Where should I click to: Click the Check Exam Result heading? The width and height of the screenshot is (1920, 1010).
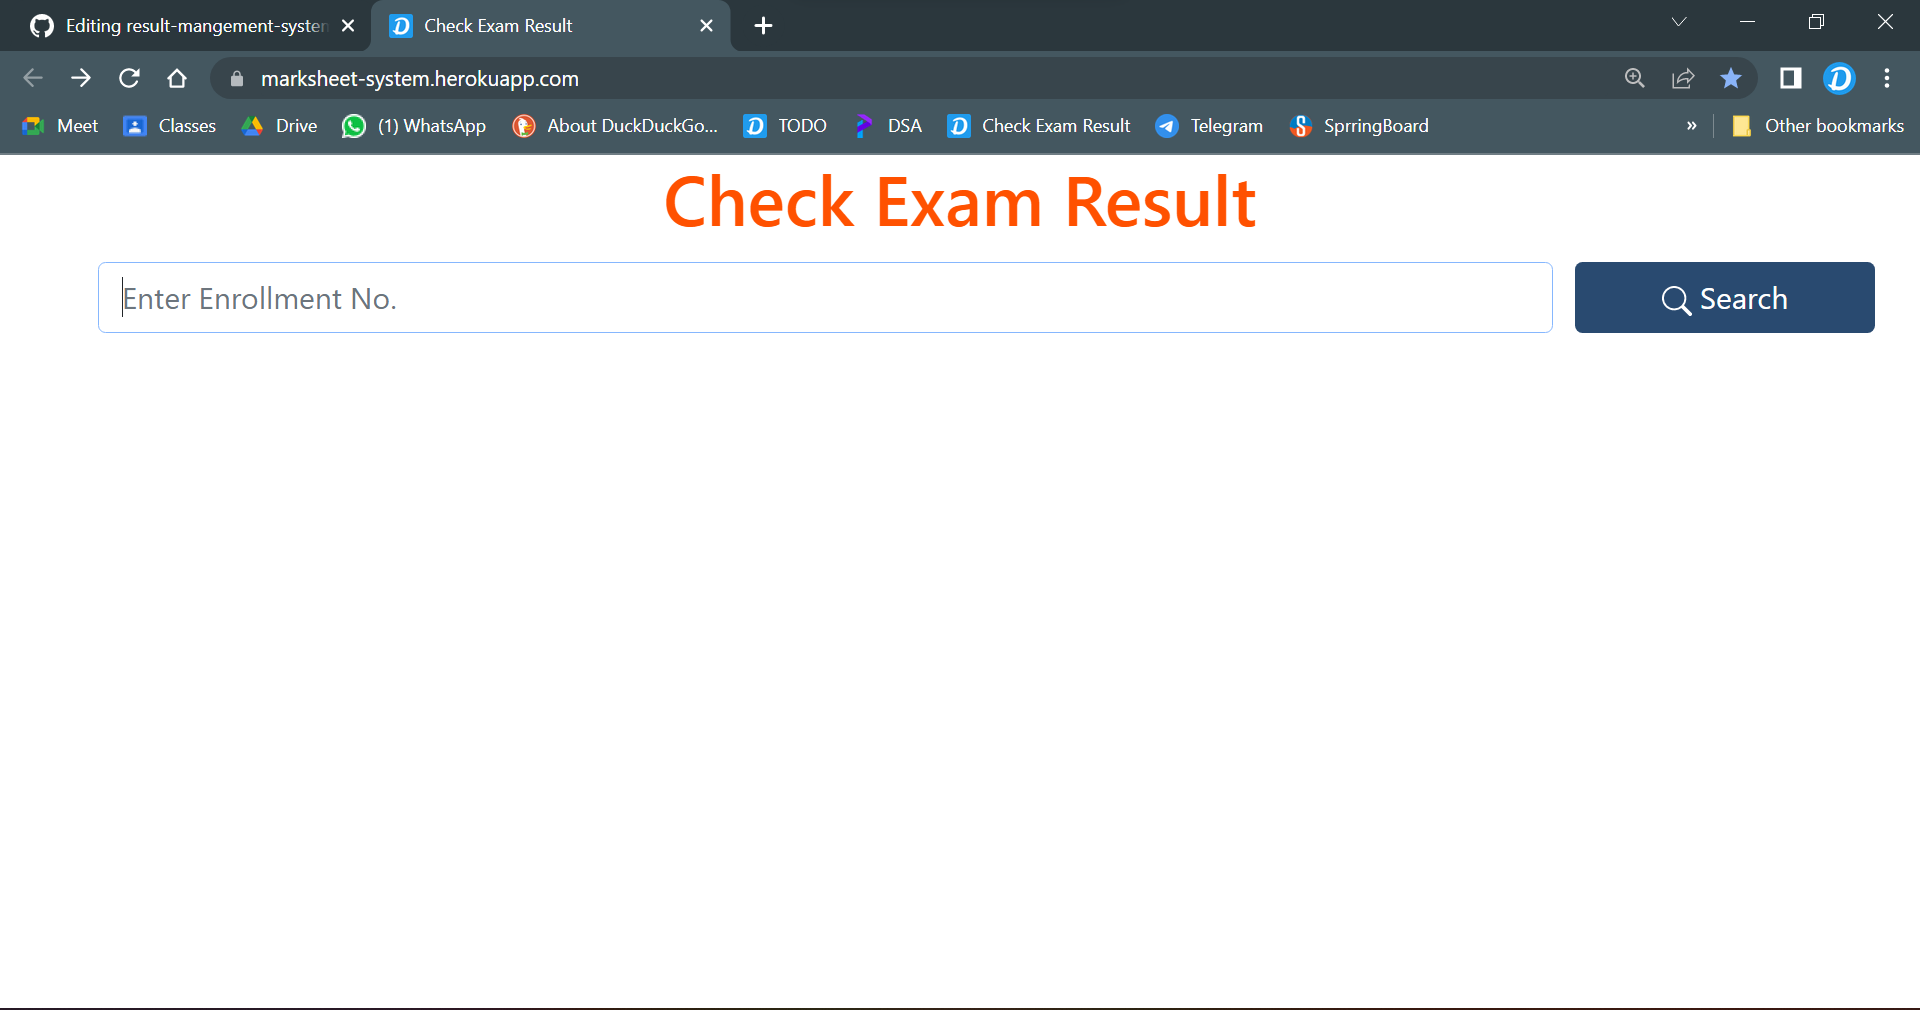click(x=960, y=203)
